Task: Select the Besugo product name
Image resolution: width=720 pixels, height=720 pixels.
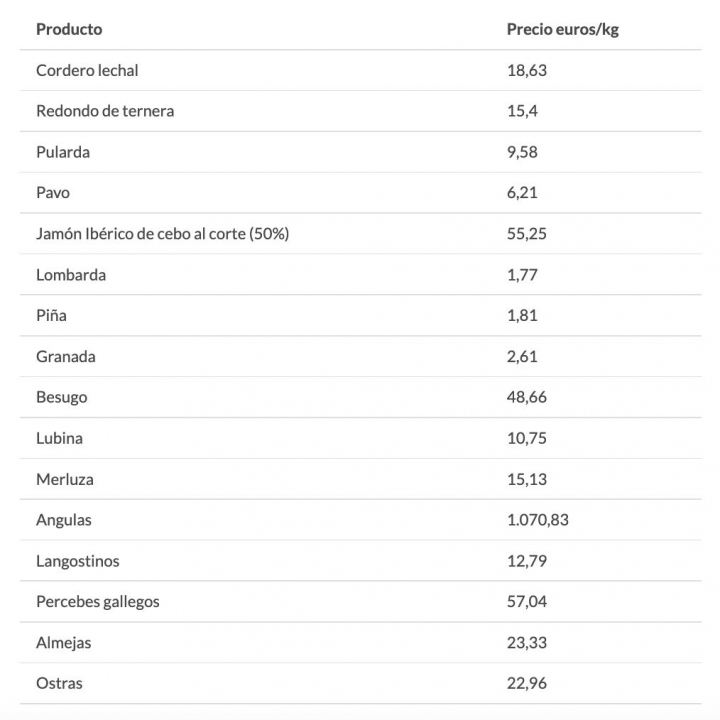Action: coord(62,397)
